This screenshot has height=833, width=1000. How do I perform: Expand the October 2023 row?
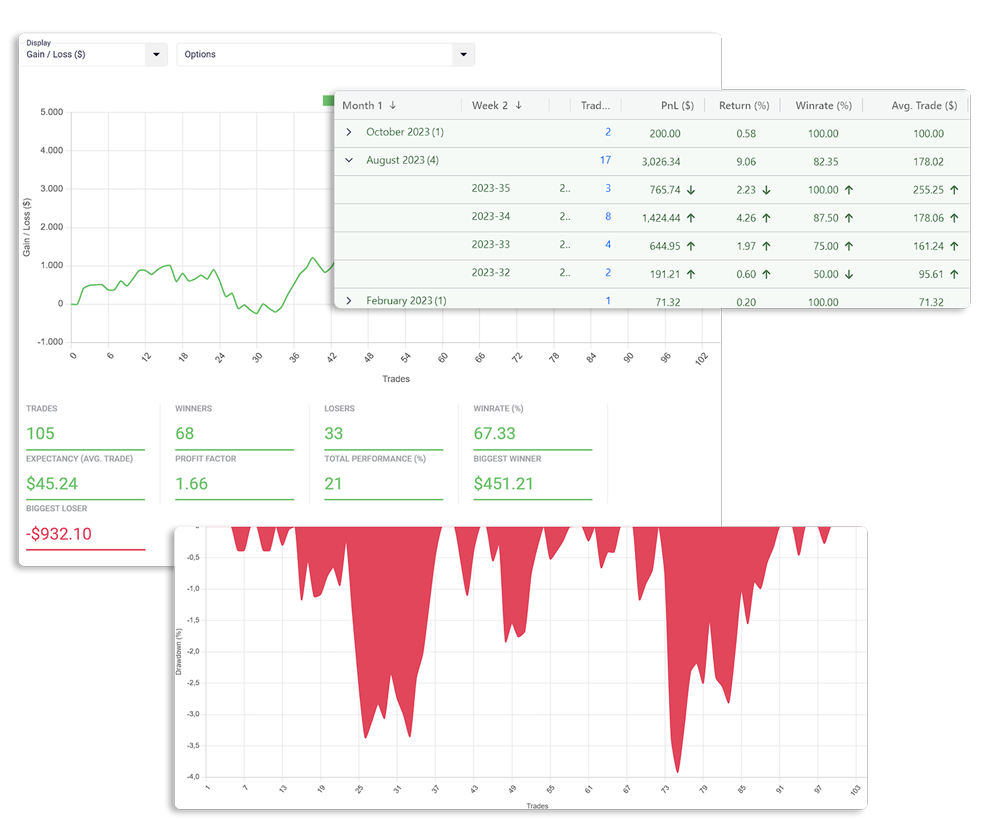point(347,132)
